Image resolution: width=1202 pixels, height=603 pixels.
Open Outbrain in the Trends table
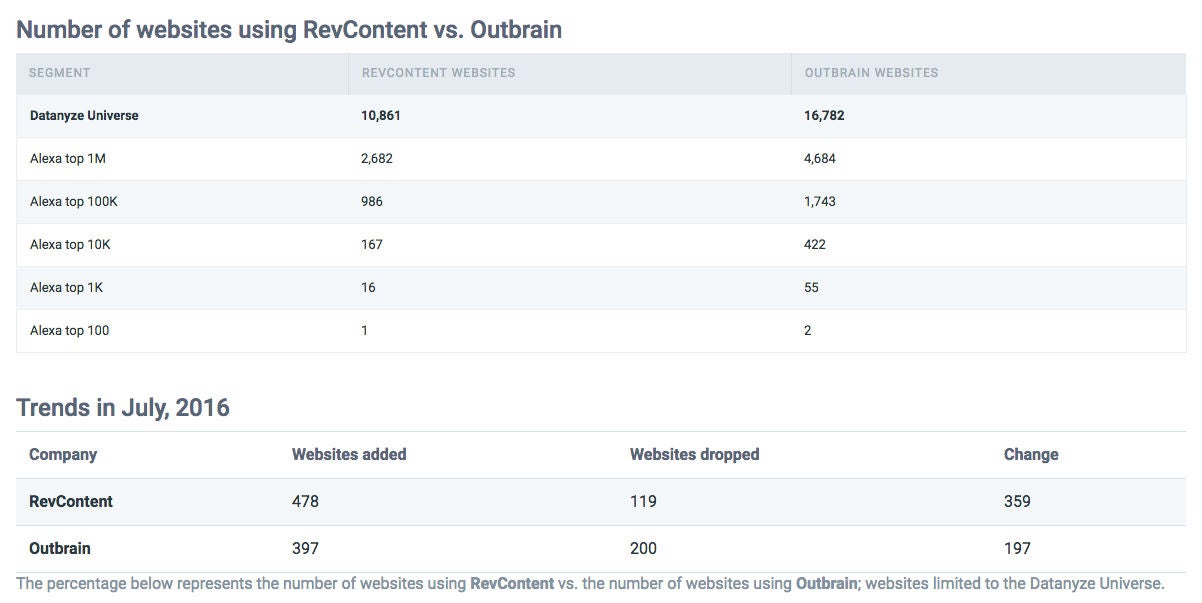[60, 549]
